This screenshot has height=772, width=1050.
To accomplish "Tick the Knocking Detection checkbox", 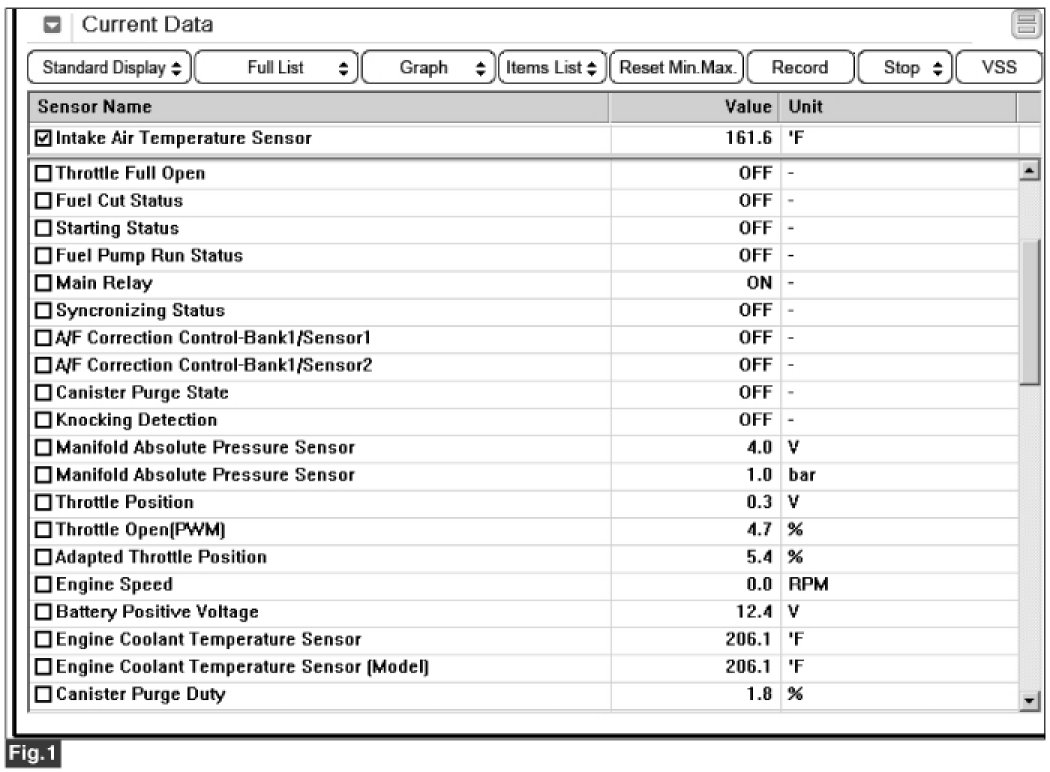I will click(x=43, y=420).
